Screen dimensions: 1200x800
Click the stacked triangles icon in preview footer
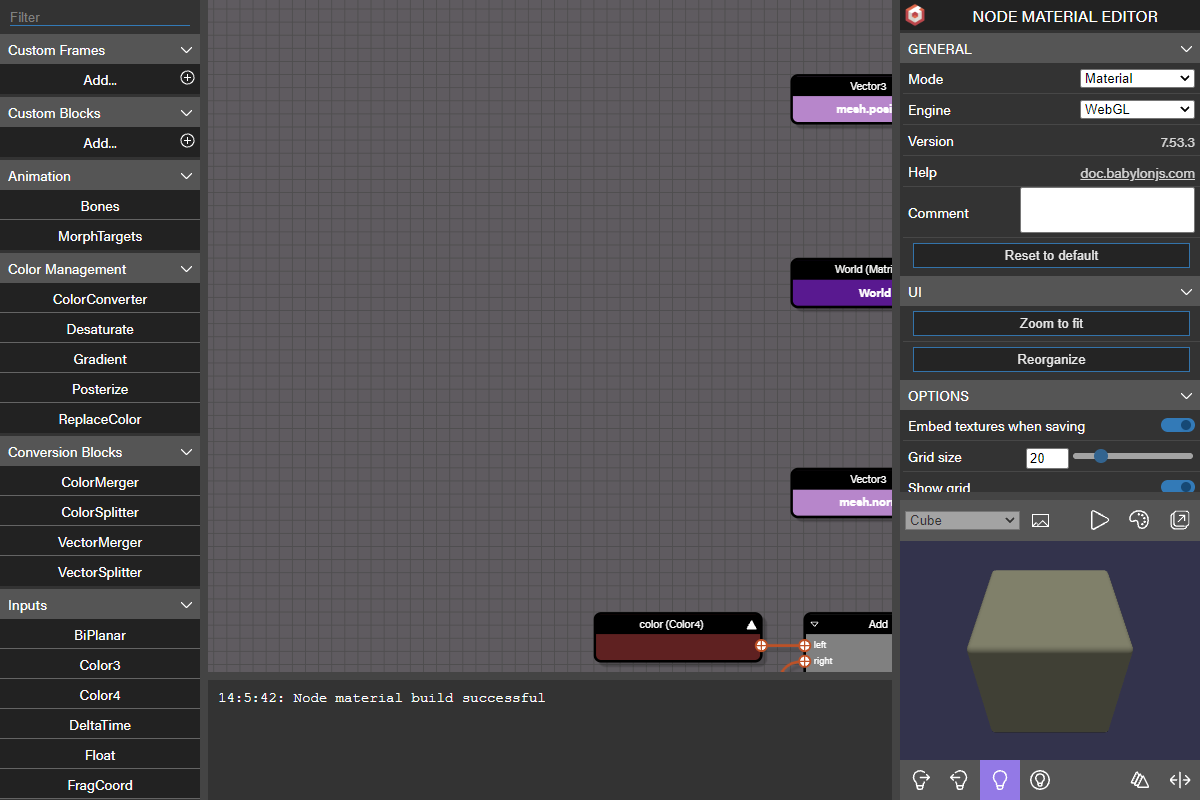point(1140,779)
